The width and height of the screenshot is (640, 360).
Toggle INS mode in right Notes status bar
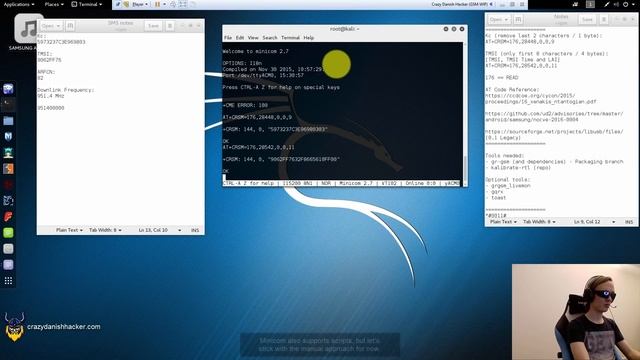(629, 222)
